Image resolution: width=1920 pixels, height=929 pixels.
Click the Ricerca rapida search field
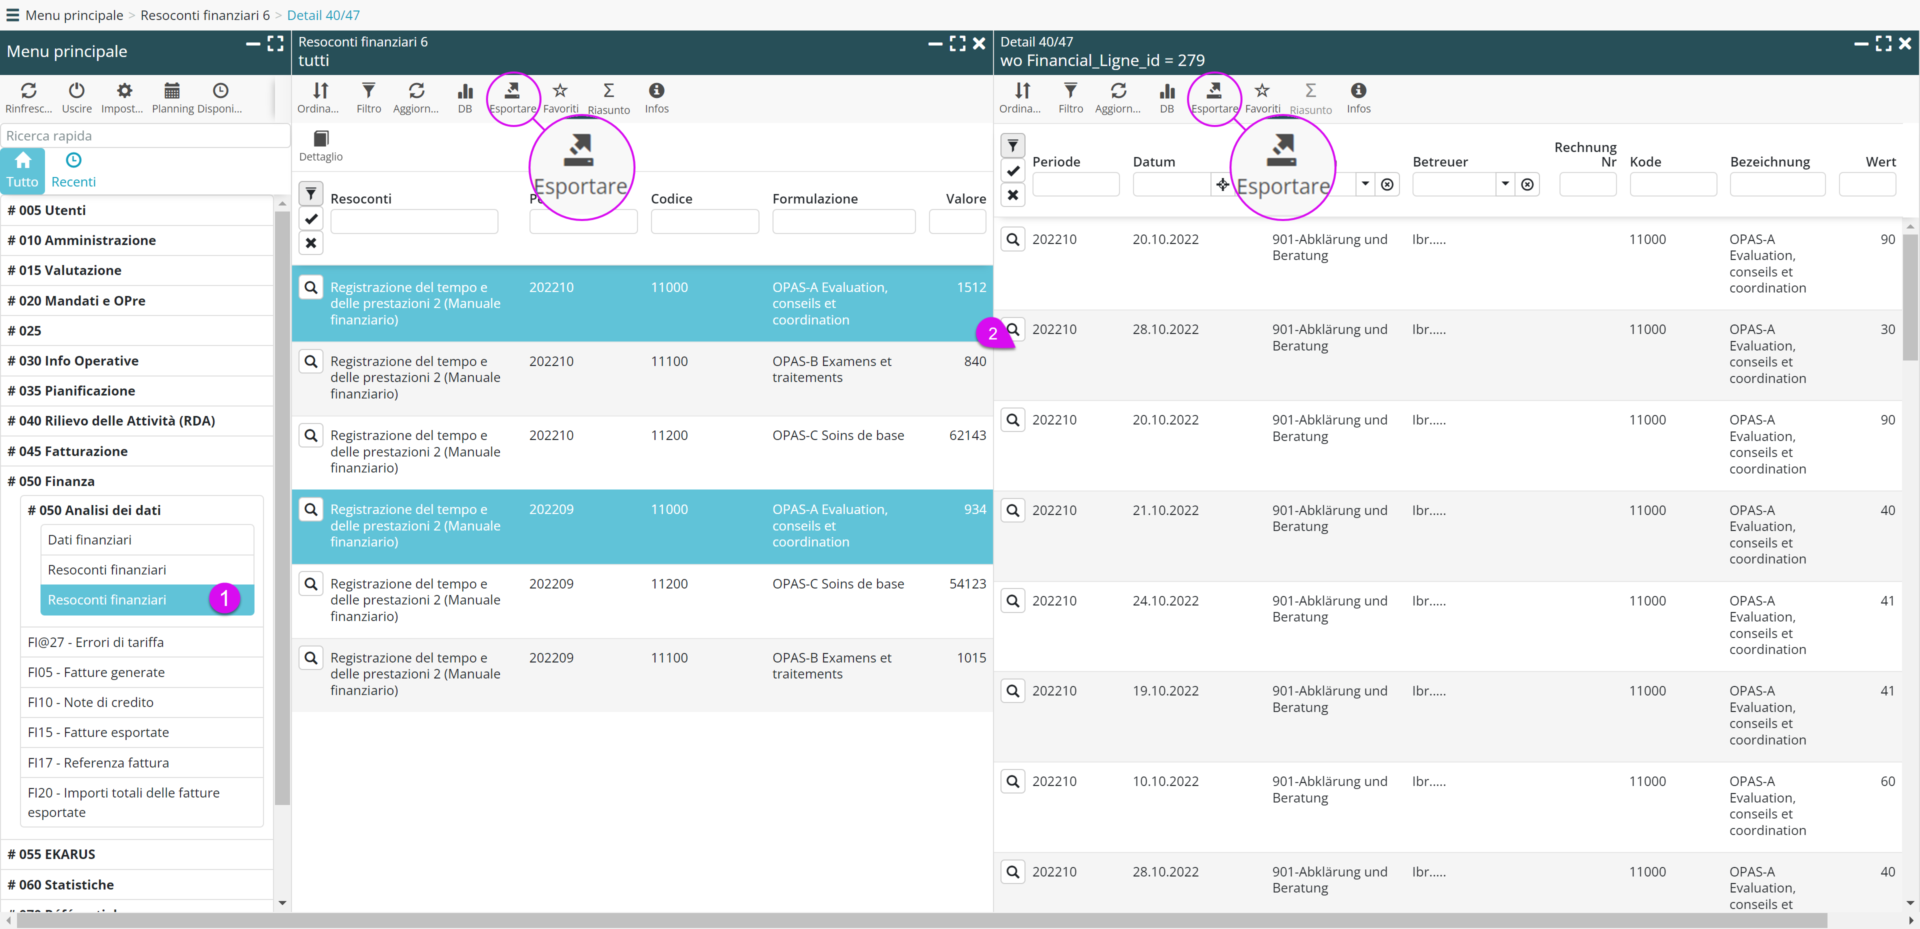coord(145,136)
